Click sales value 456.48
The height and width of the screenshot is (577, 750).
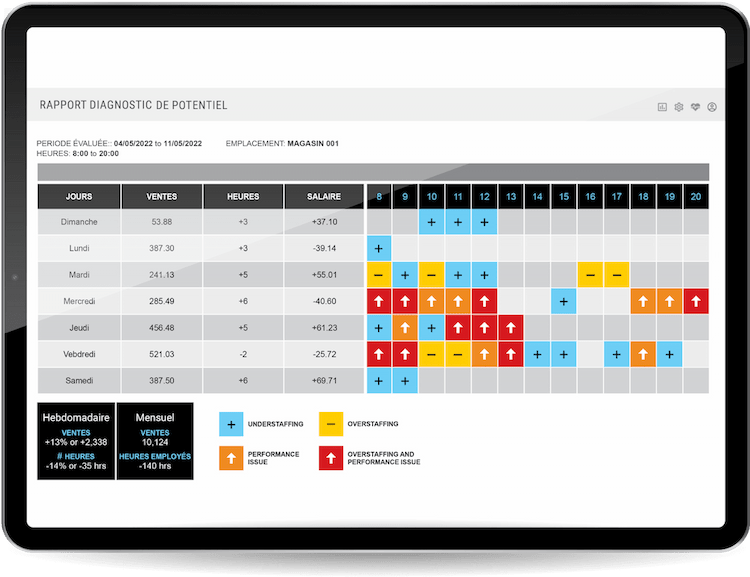click(162, 328)
